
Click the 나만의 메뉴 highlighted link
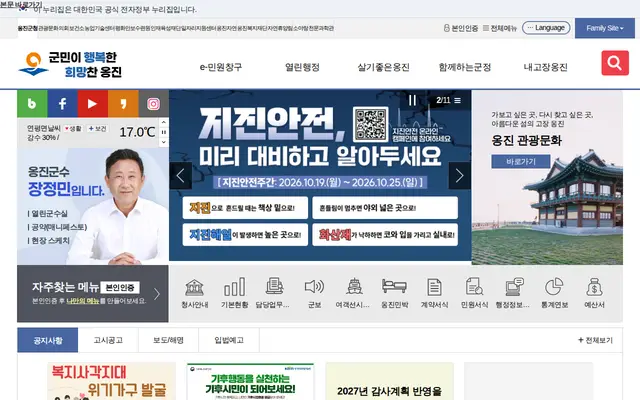[83, 301]
